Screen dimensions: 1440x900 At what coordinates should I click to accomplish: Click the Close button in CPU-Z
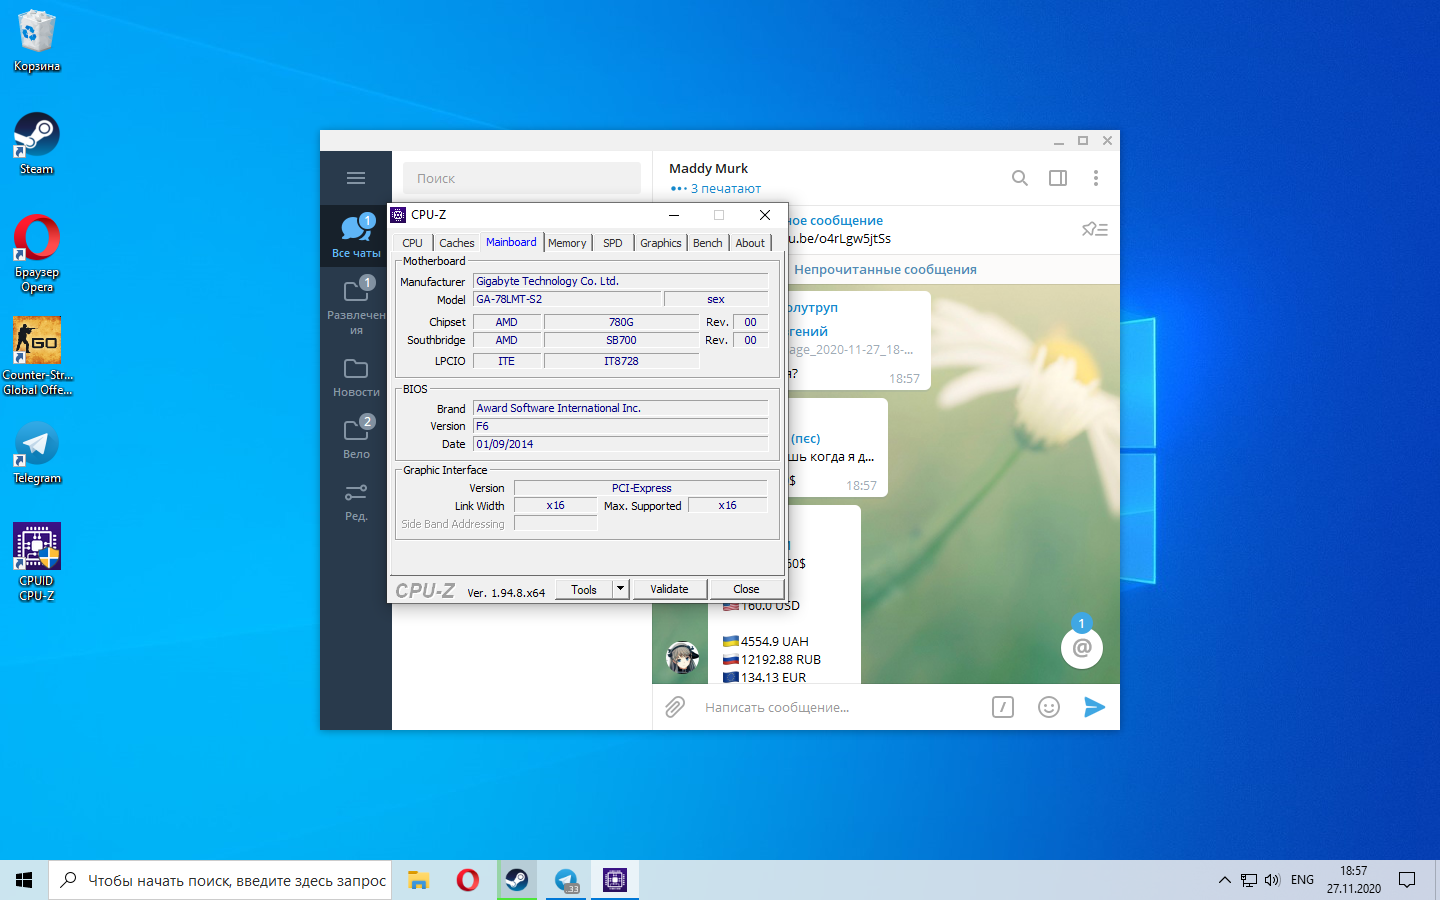click(x=746, y=589)
